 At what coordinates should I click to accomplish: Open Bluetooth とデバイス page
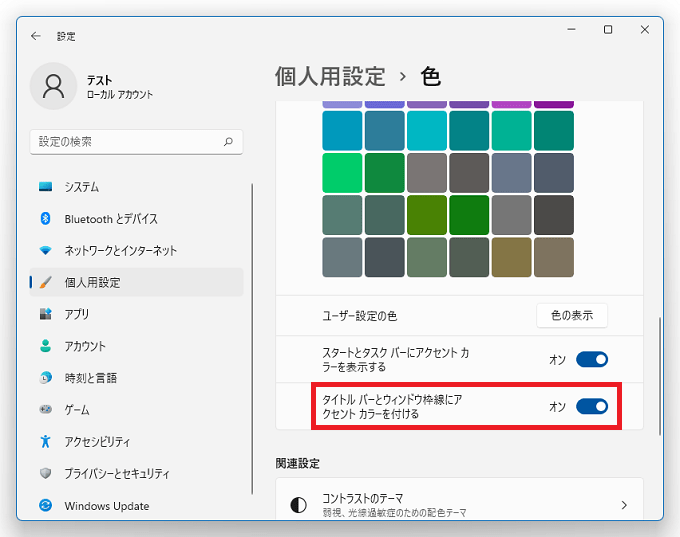[136, 219]
